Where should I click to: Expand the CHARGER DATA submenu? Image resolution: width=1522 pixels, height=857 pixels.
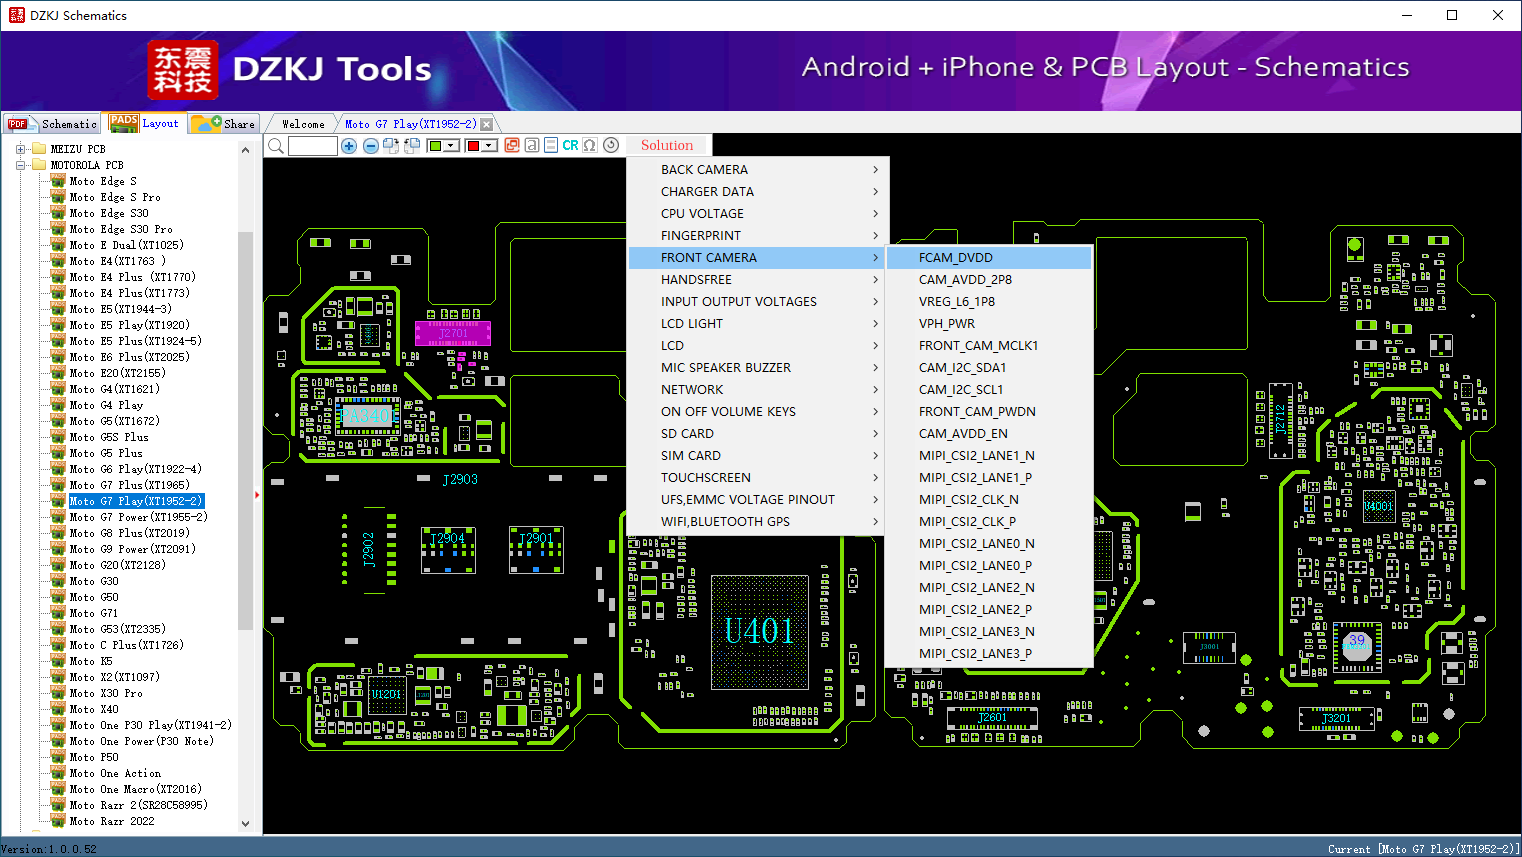tap(757, 192)
